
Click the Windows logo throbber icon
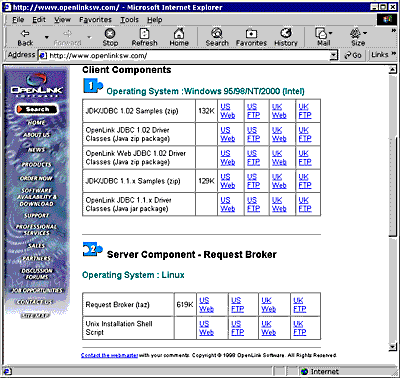pos(387,19)
